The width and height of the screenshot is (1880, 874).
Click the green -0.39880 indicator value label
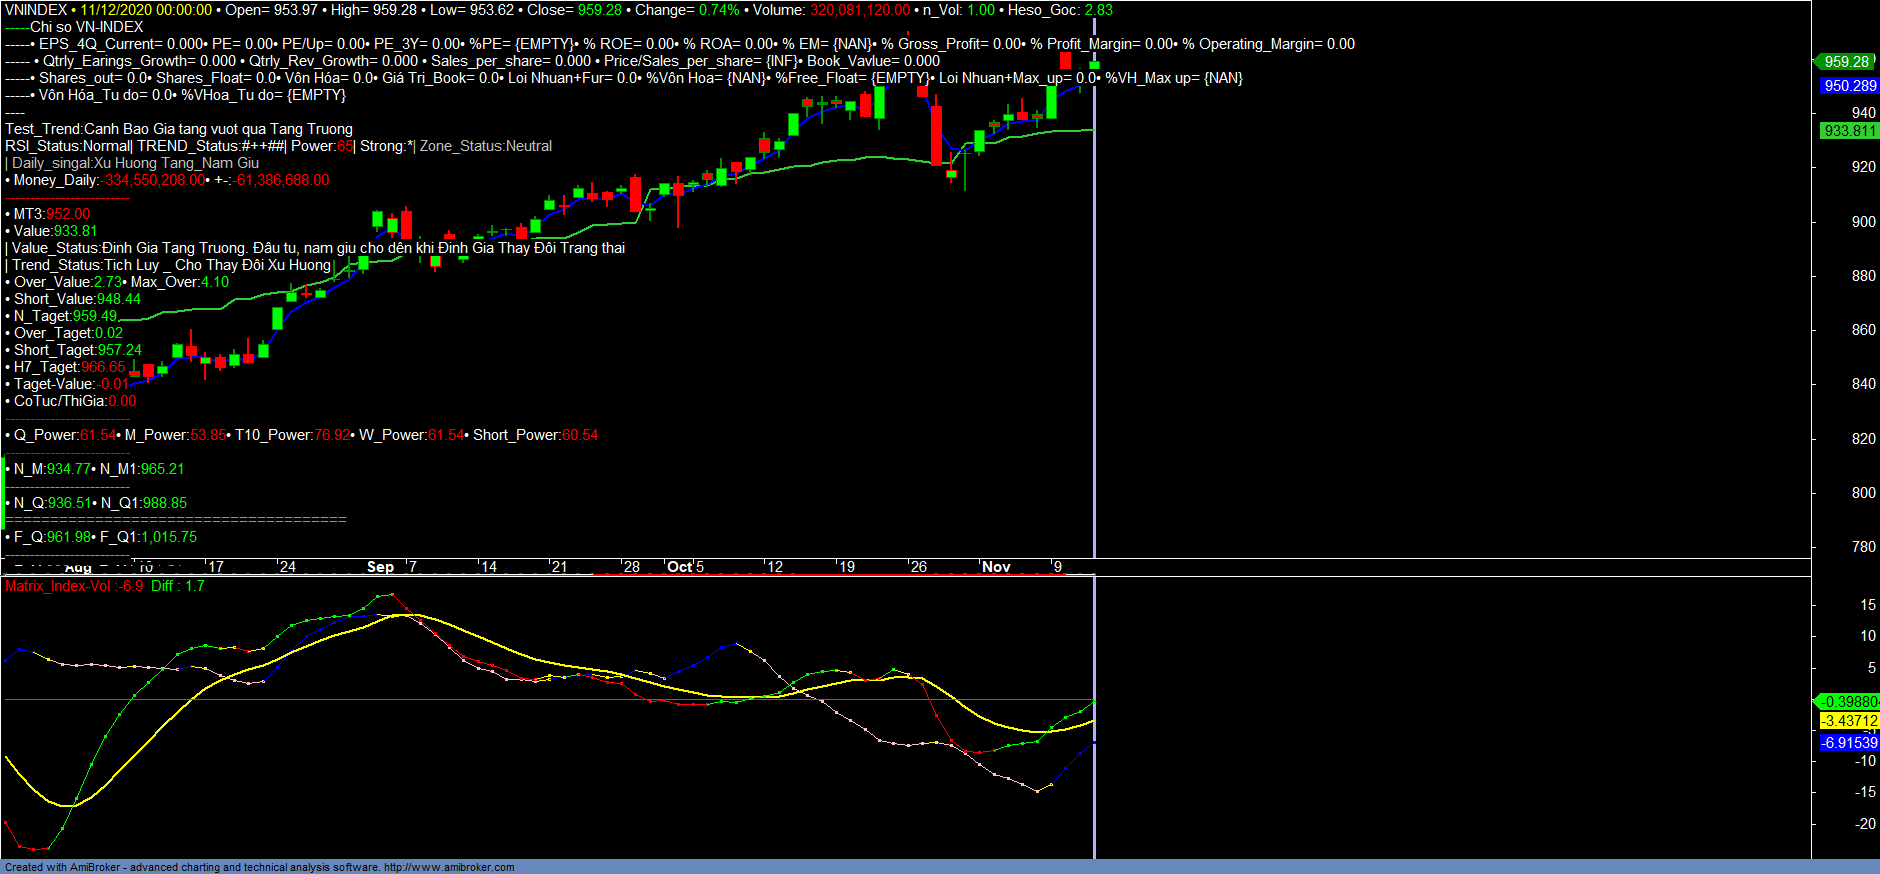point(1849,702)
